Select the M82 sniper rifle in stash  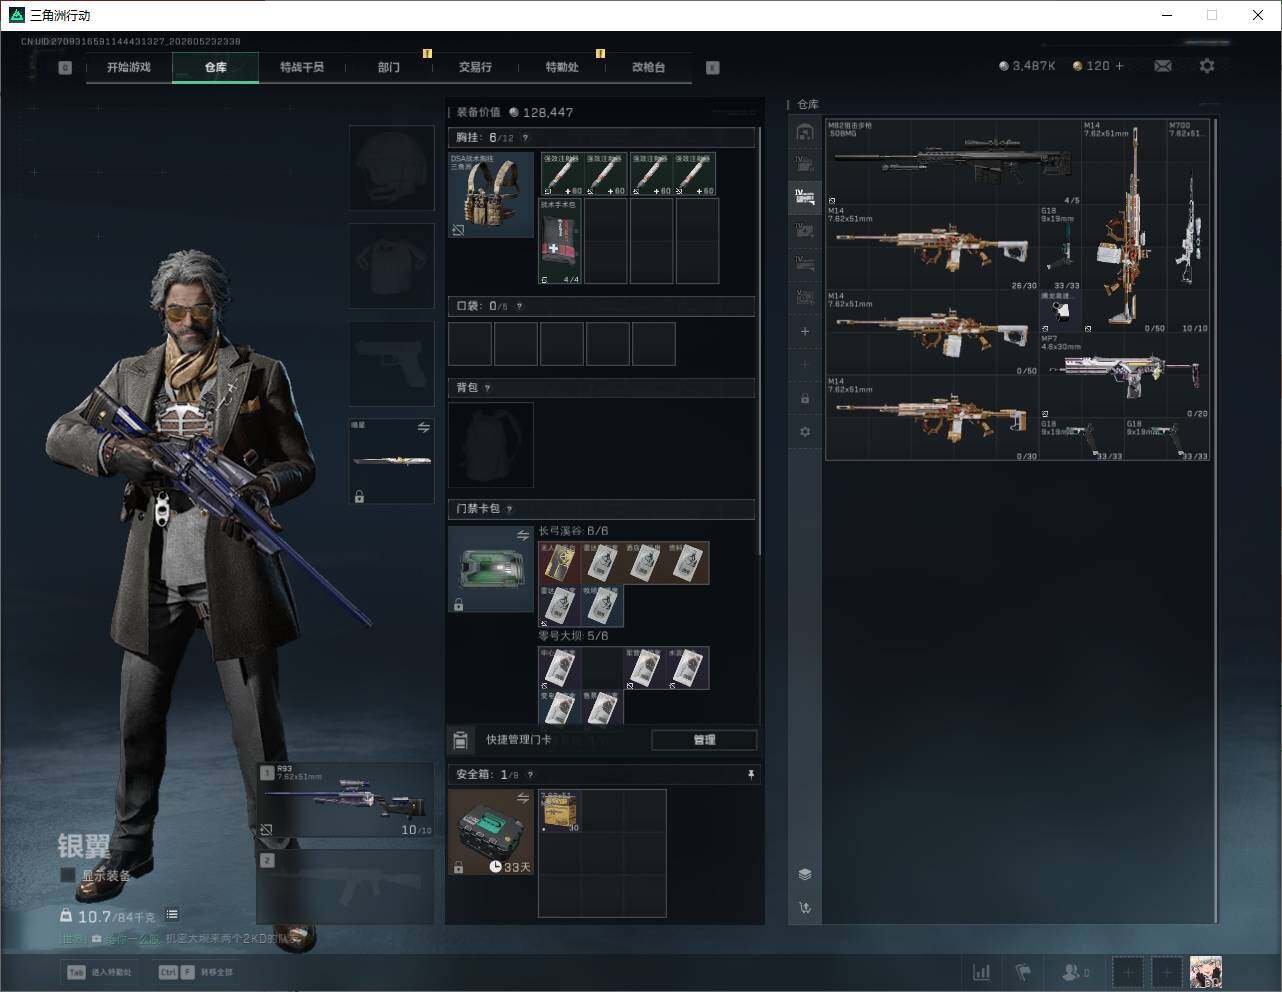pyautogui.click(x=954, y=162)
